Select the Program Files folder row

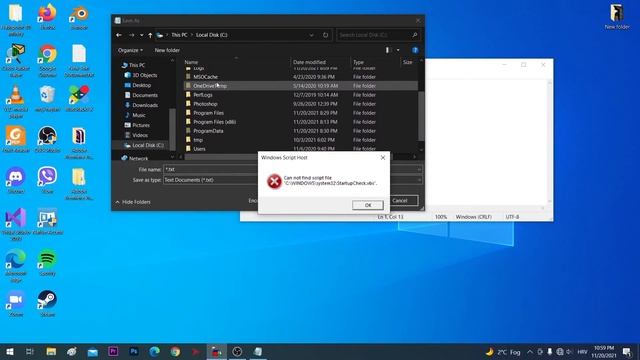[x=300, y=113]
